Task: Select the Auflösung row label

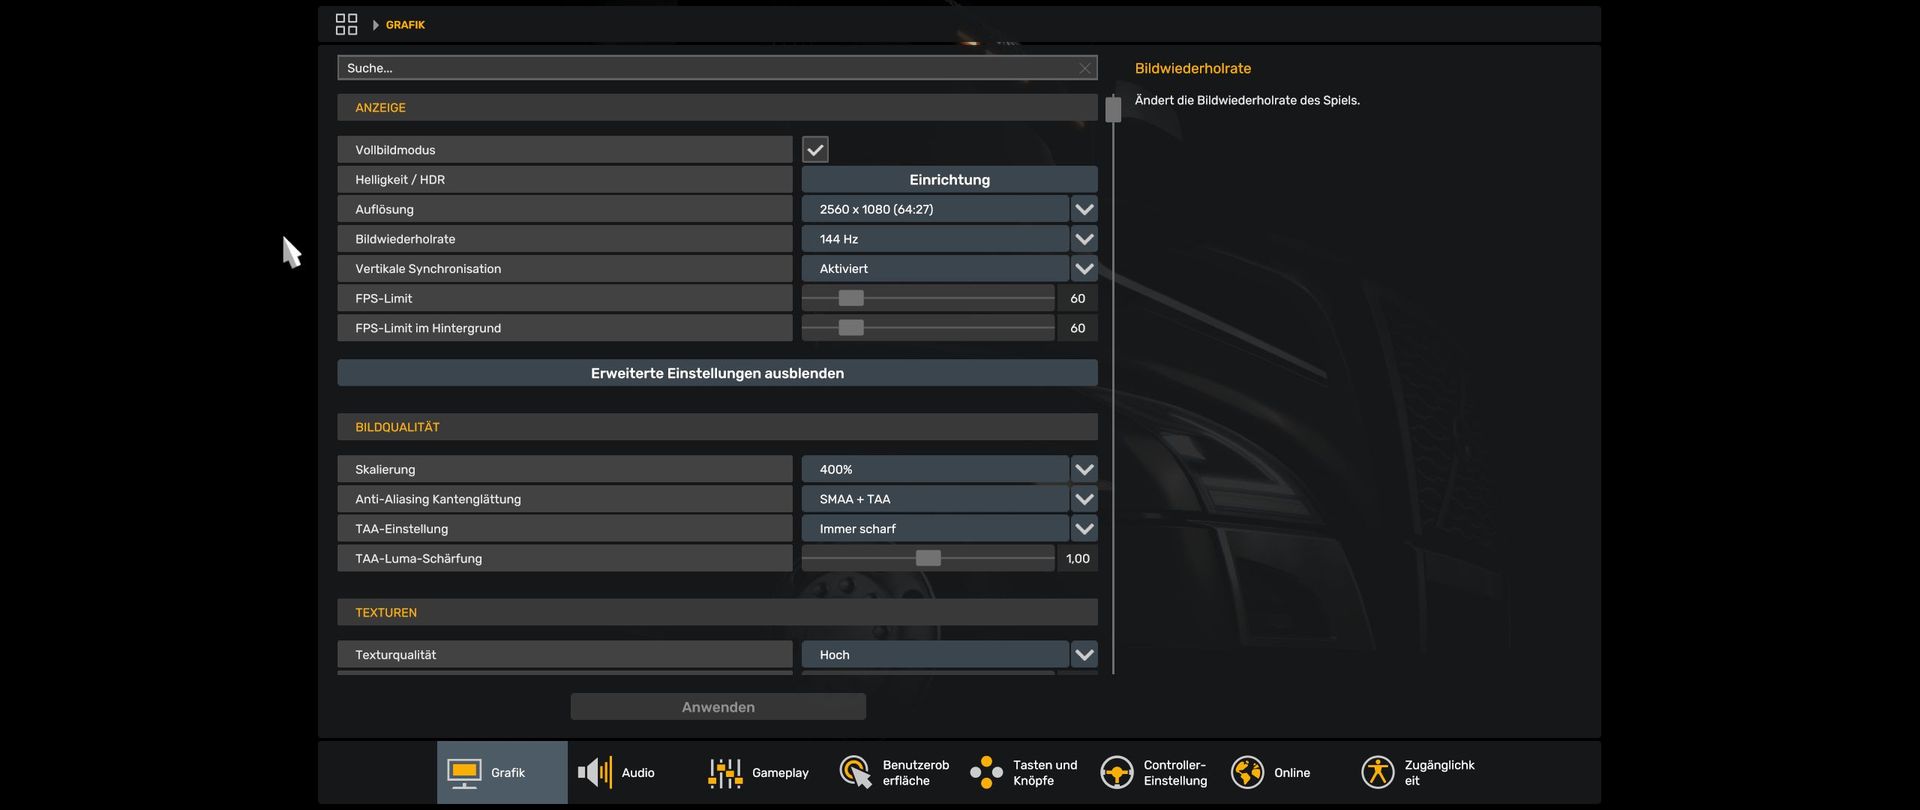Action: 565,209
